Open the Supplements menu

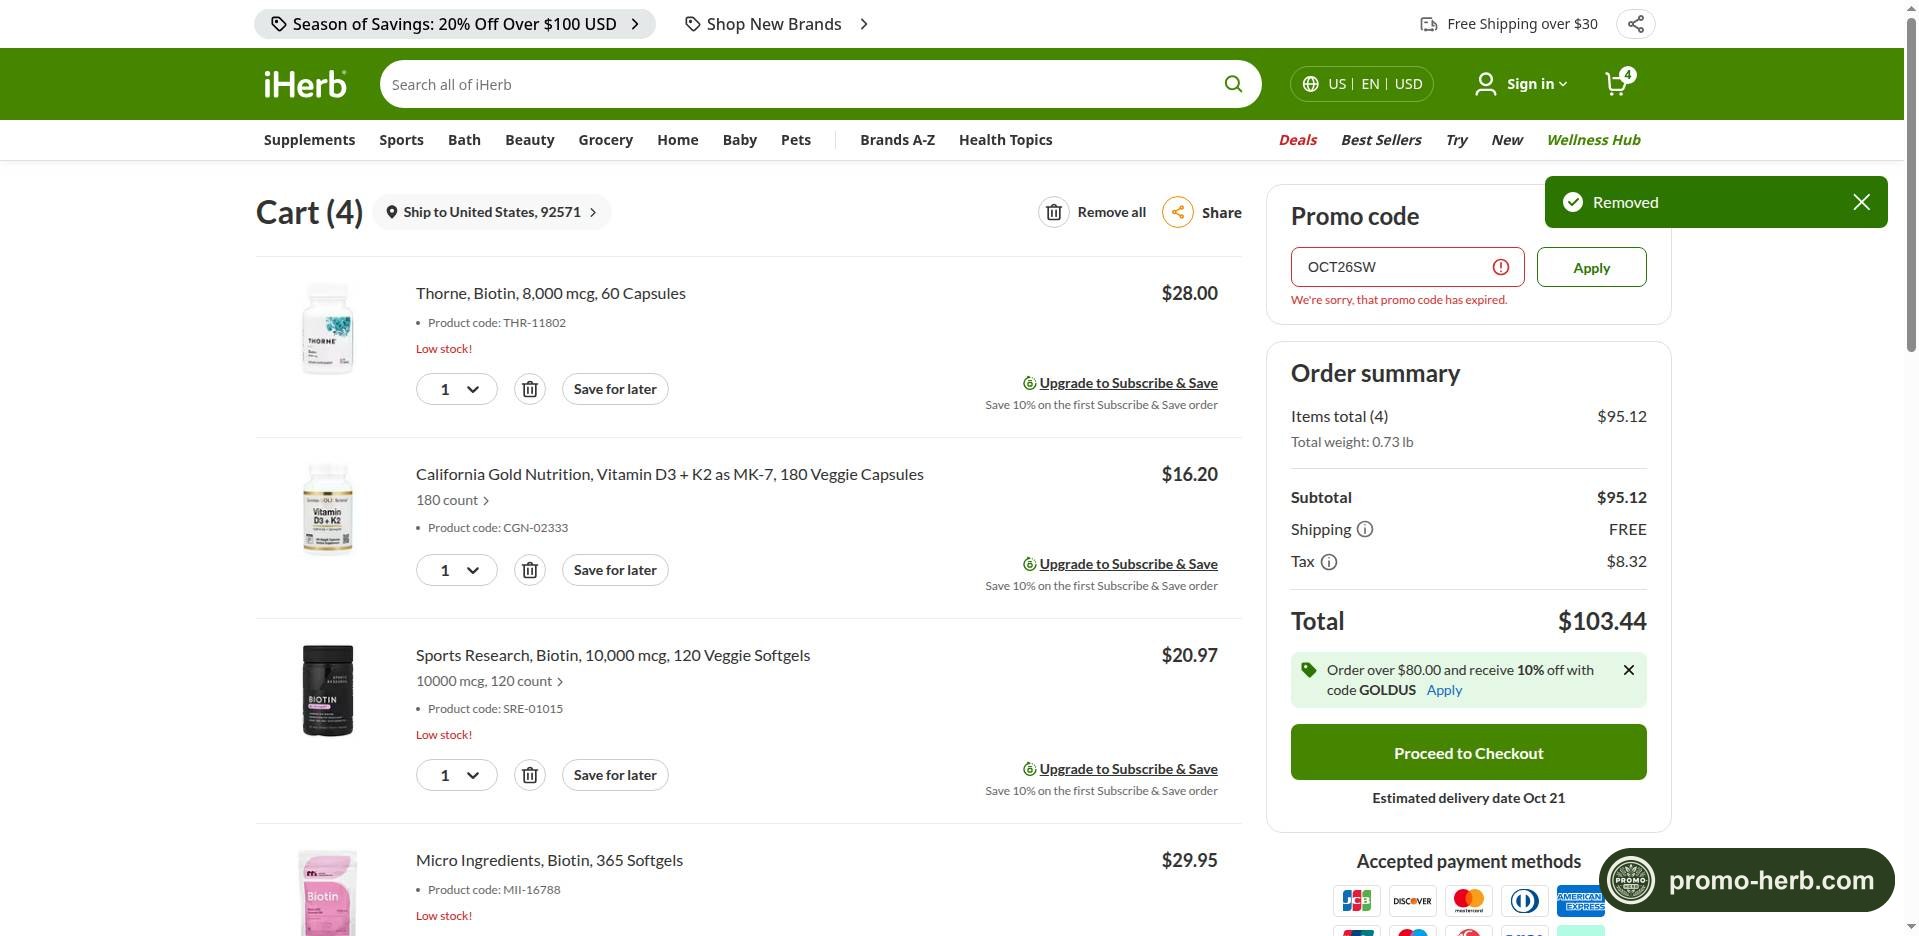(x=309, y=140)
